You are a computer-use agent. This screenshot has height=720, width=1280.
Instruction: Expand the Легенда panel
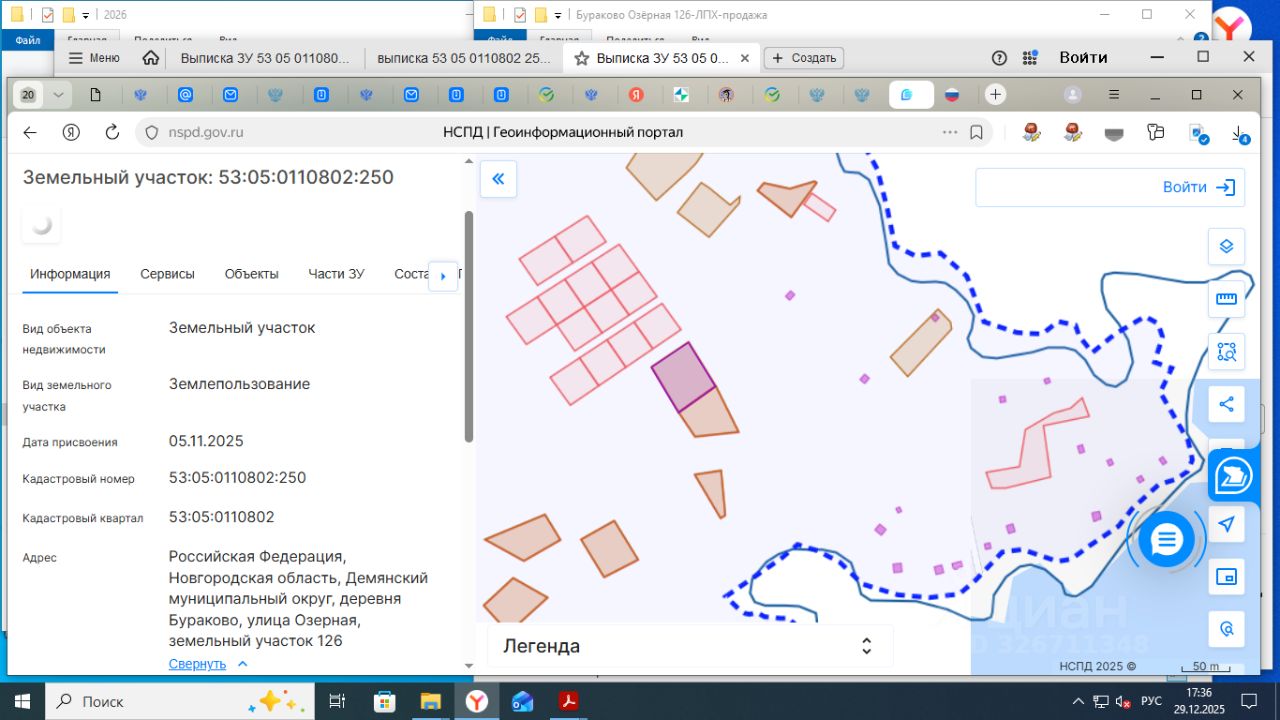[x=866, y=646]
